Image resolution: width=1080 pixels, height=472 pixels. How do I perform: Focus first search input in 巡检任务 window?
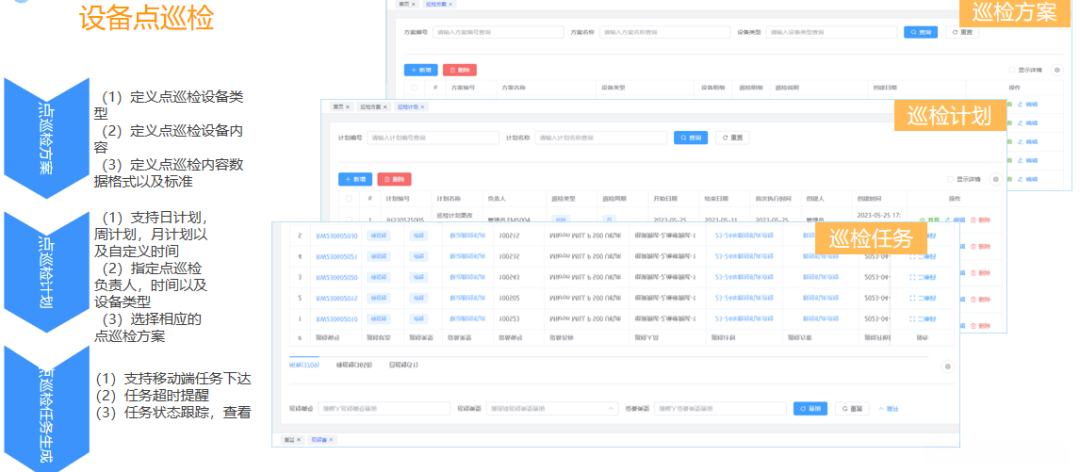click(x=383, y=409)
